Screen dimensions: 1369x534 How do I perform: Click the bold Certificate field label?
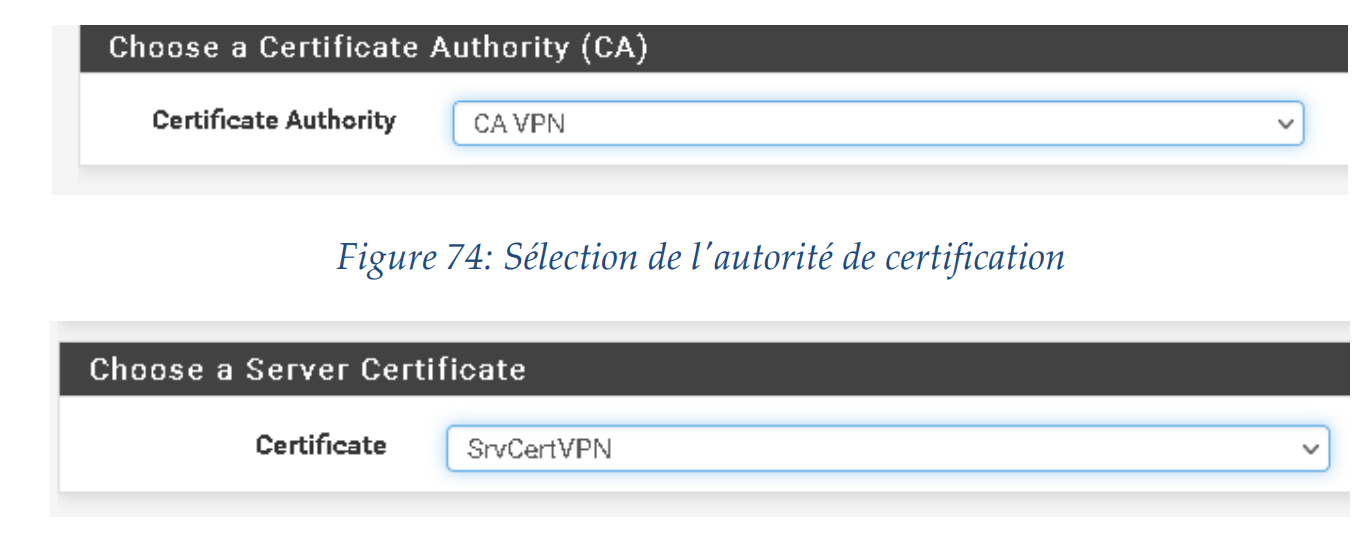click(x=320, y=445)
